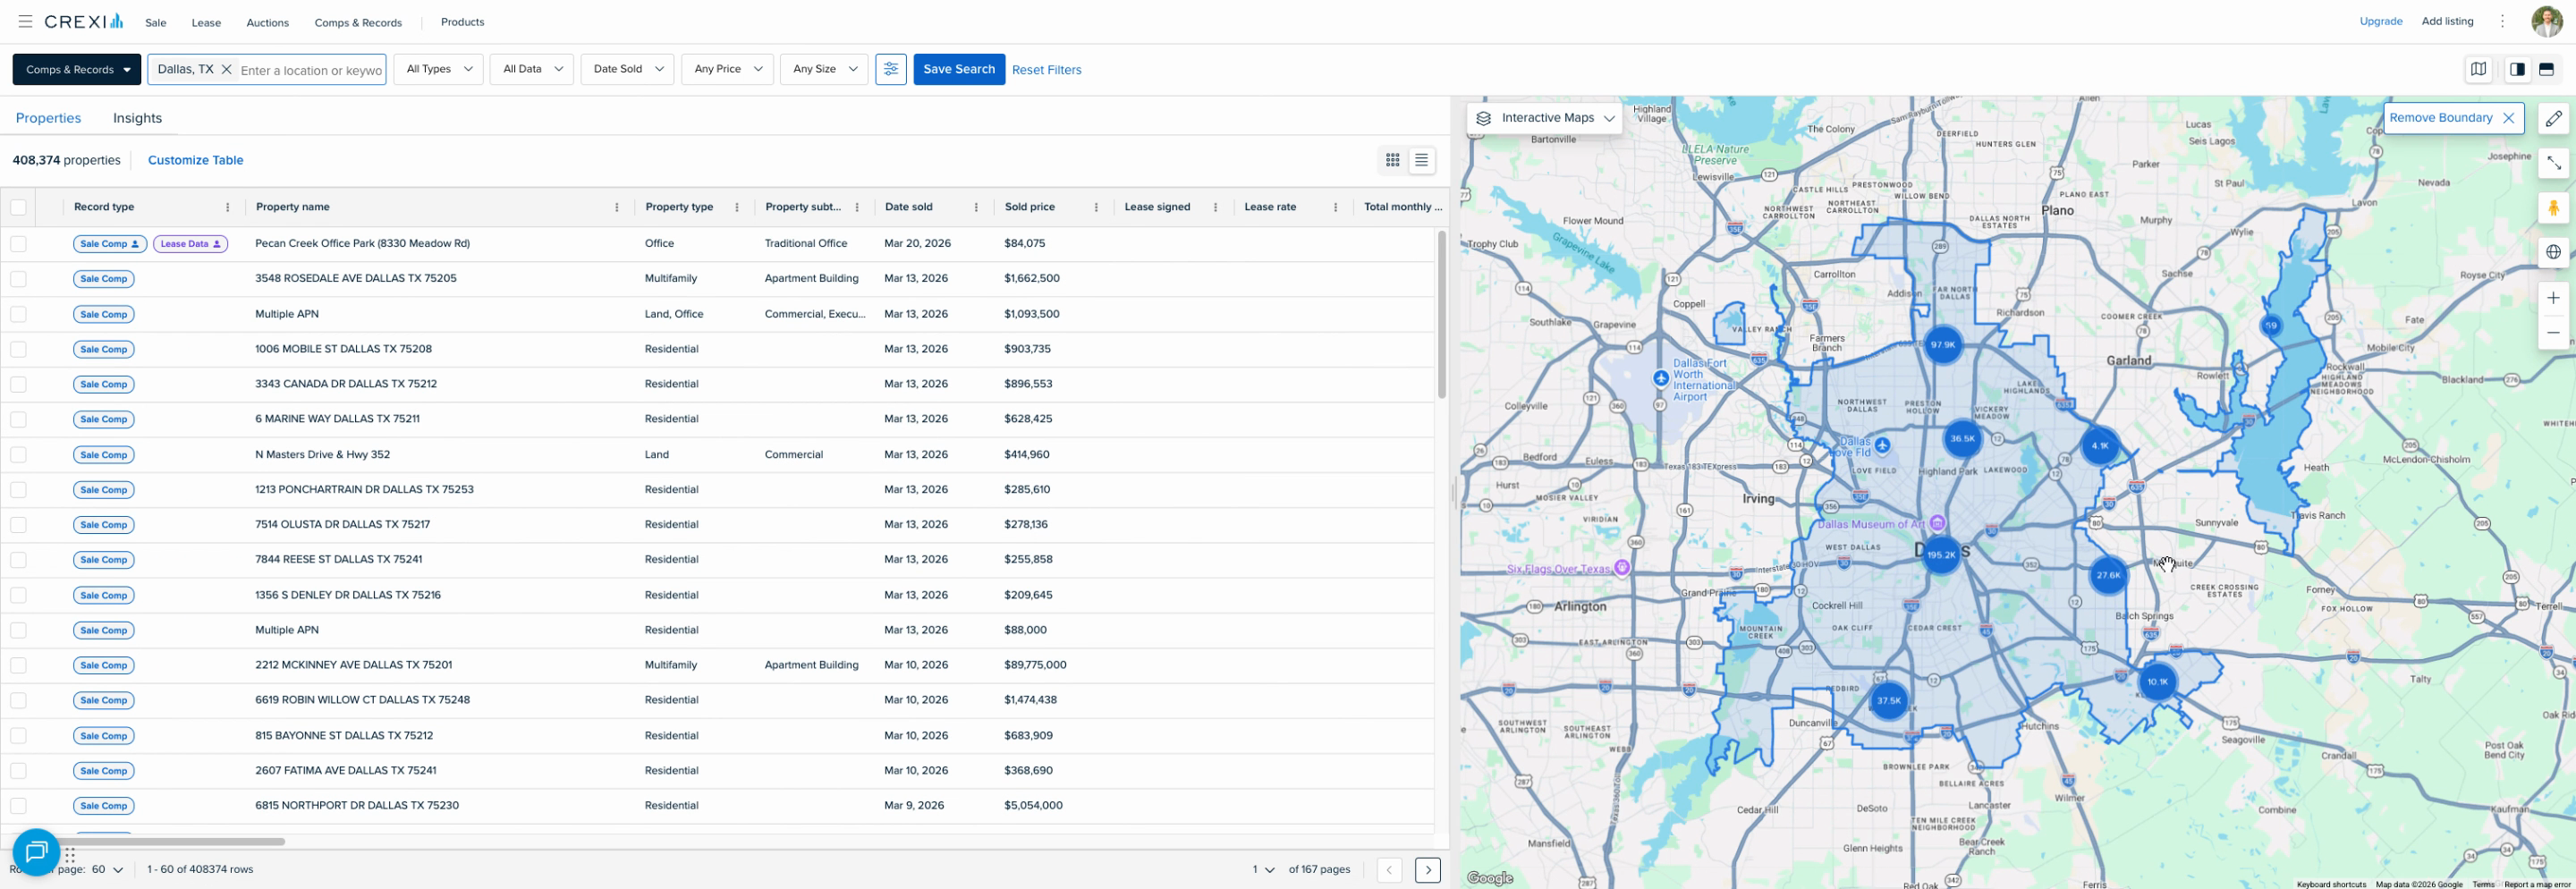The width and height of the screenshot is (2576, 889).
Task: Open the advanced filters sliders icon
Action: pyautogui.click(x=890, y=69)
